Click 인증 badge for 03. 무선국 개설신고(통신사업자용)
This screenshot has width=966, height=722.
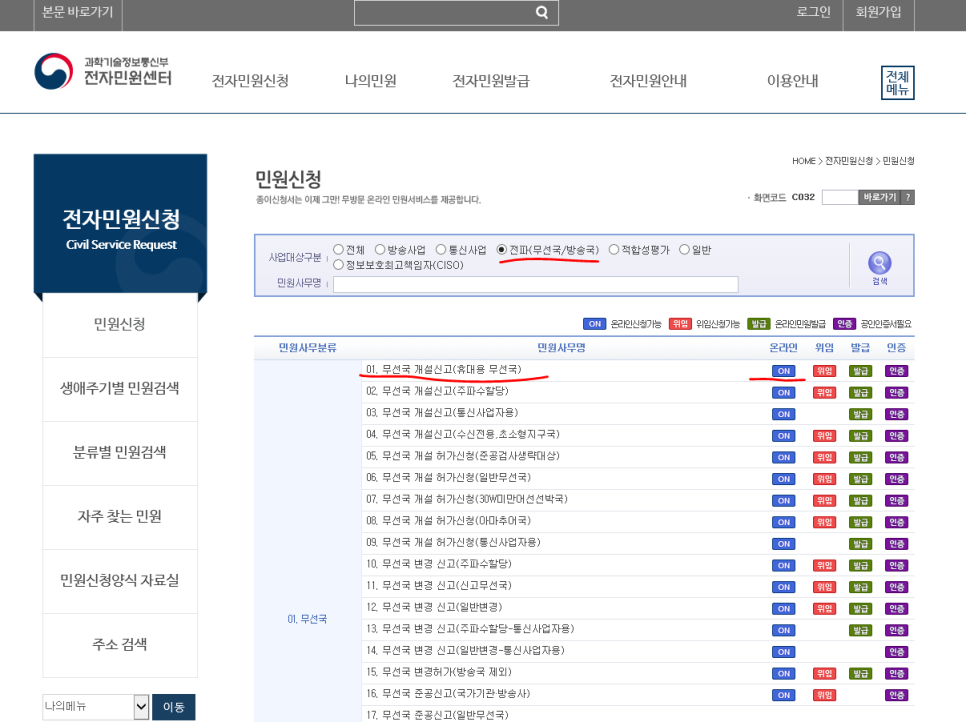coord(896,414)
